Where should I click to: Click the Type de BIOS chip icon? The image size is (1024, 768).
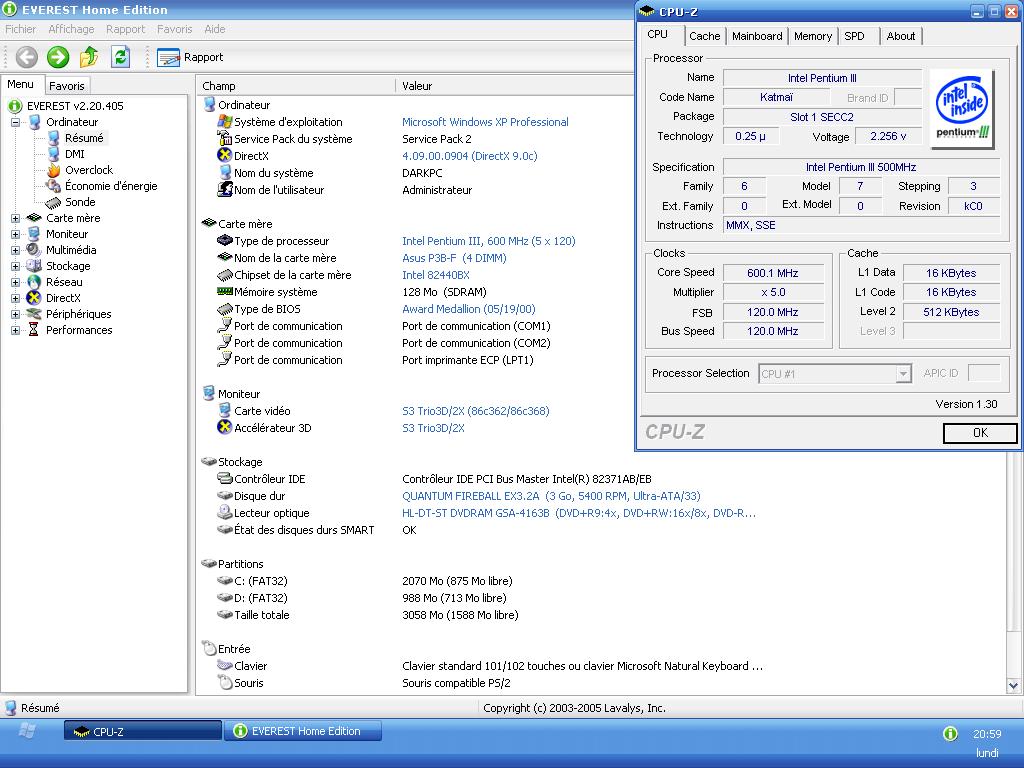tap(225, 308)
